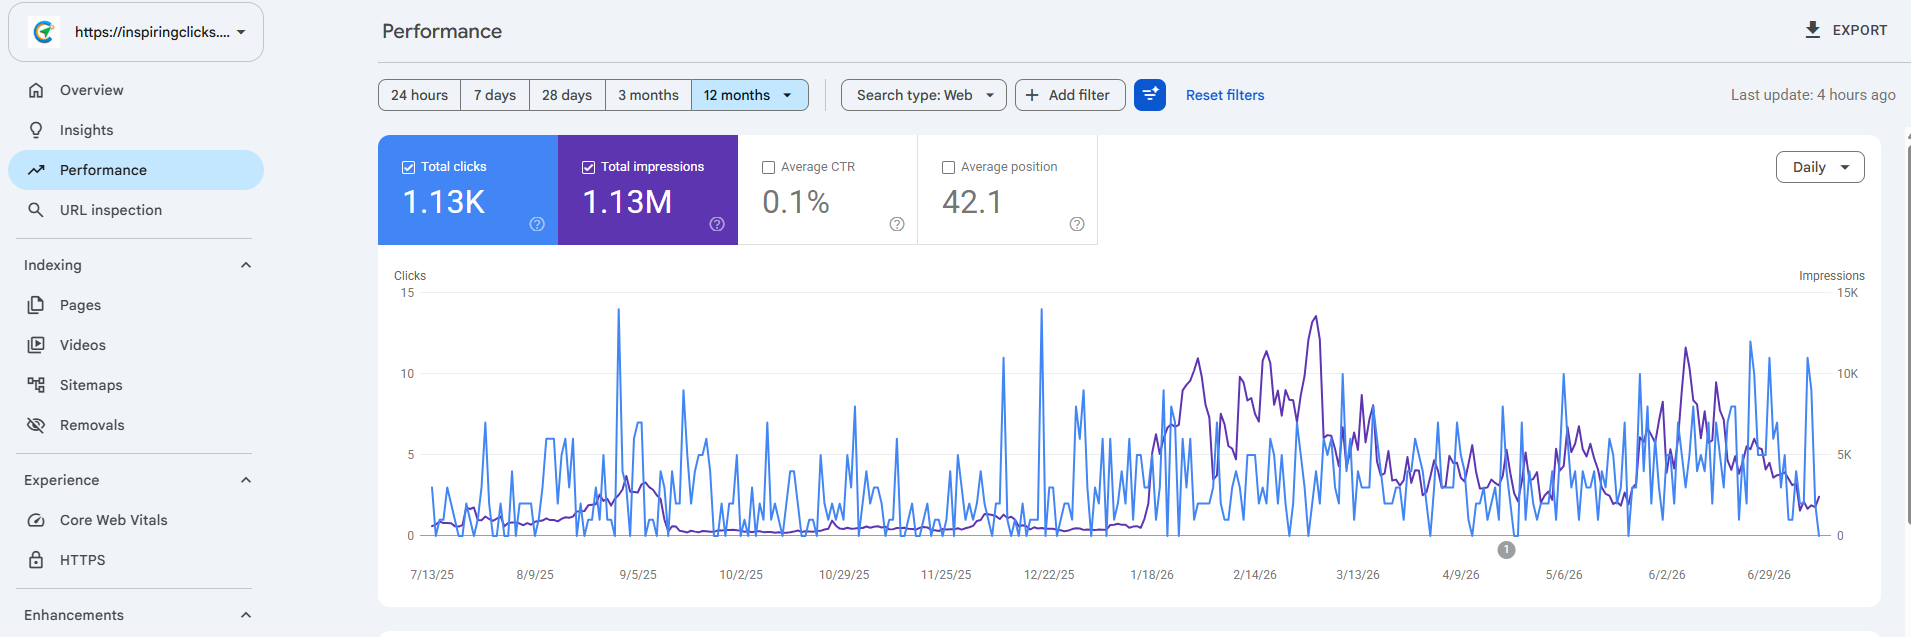
Task: Enable the Average CTR checkbox
Action: tap(768, 167)
